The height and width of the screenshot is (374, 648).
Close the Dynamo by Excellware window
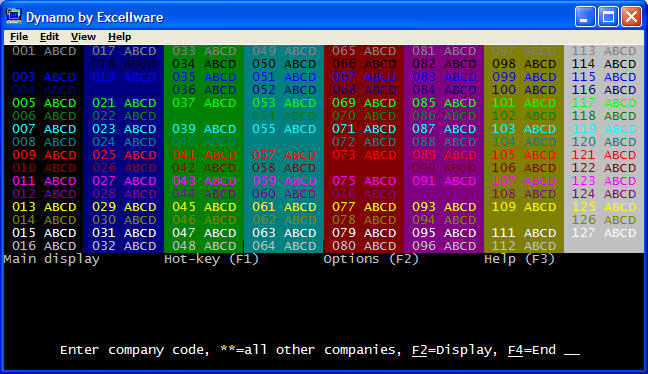coord(631,17)
